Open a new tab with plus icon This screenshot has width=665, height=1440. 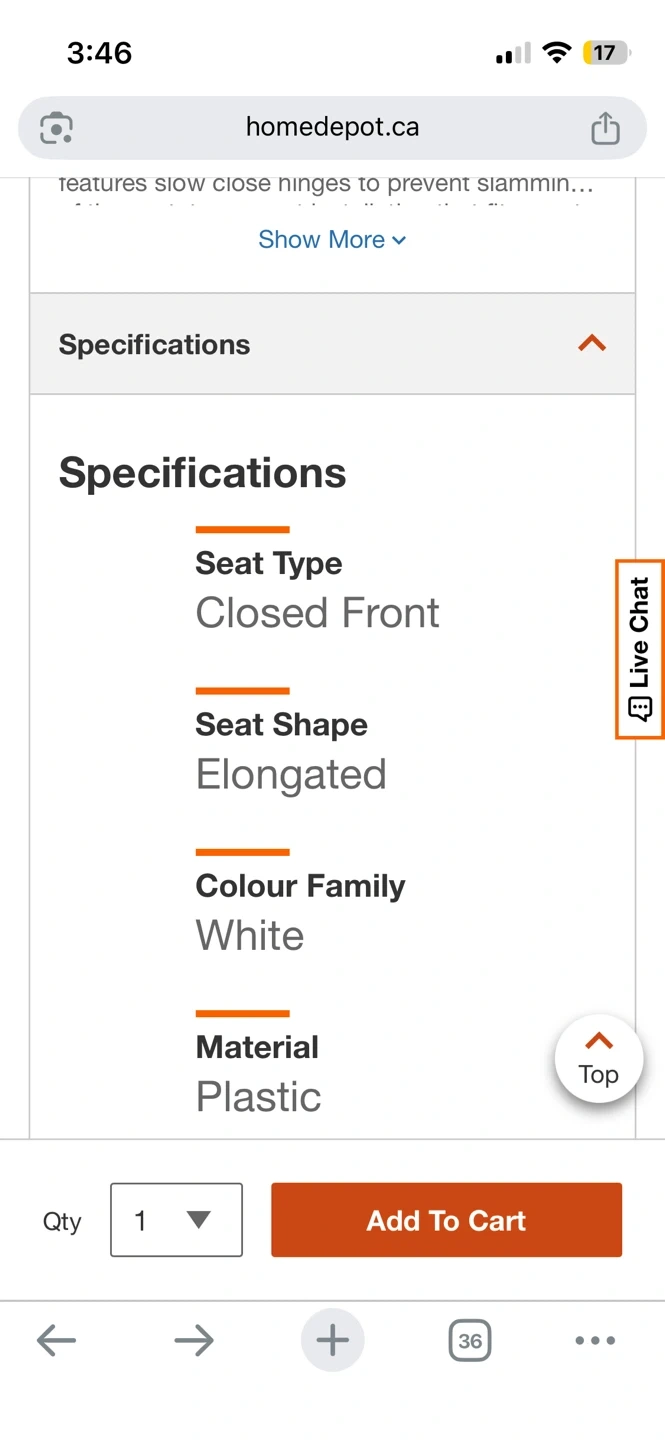coord(332,1341)
